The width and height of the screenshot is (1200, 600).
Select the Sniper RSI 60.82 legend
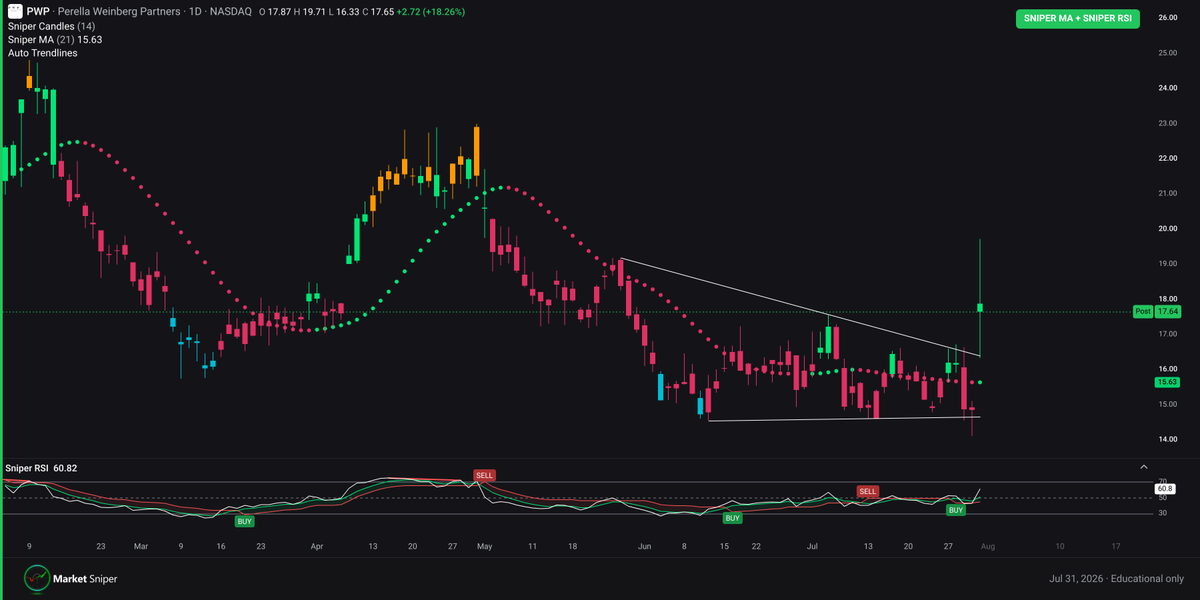click(42, 467)
